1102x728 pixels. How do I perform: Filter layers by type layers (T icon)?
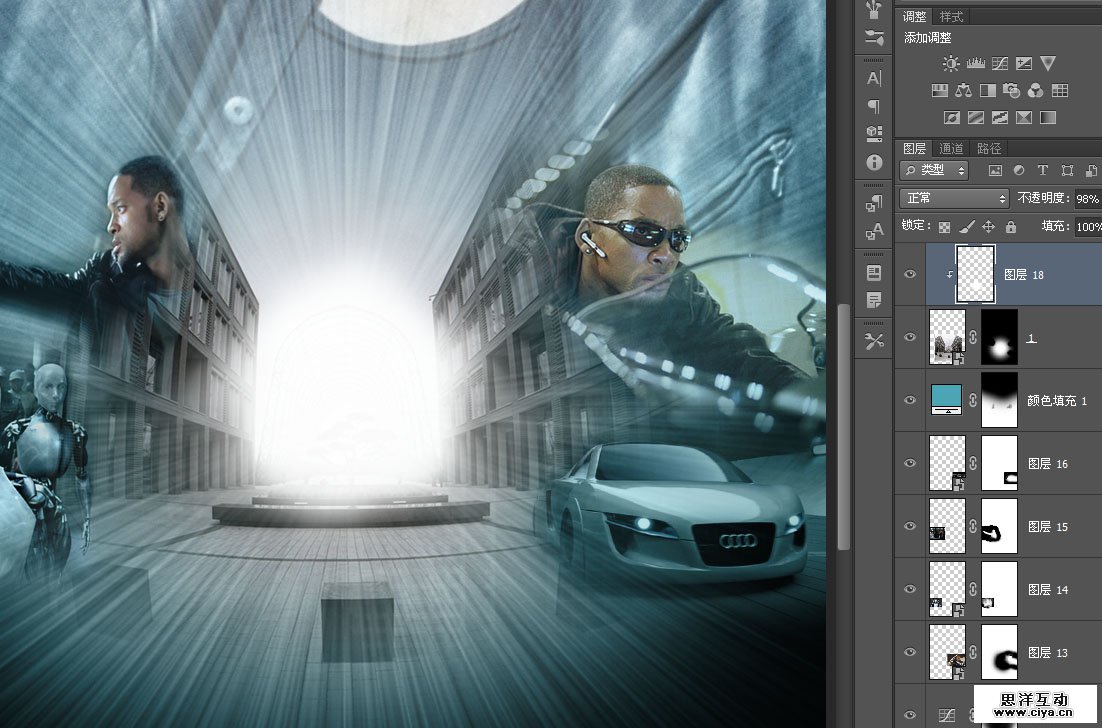[1043, 171]
